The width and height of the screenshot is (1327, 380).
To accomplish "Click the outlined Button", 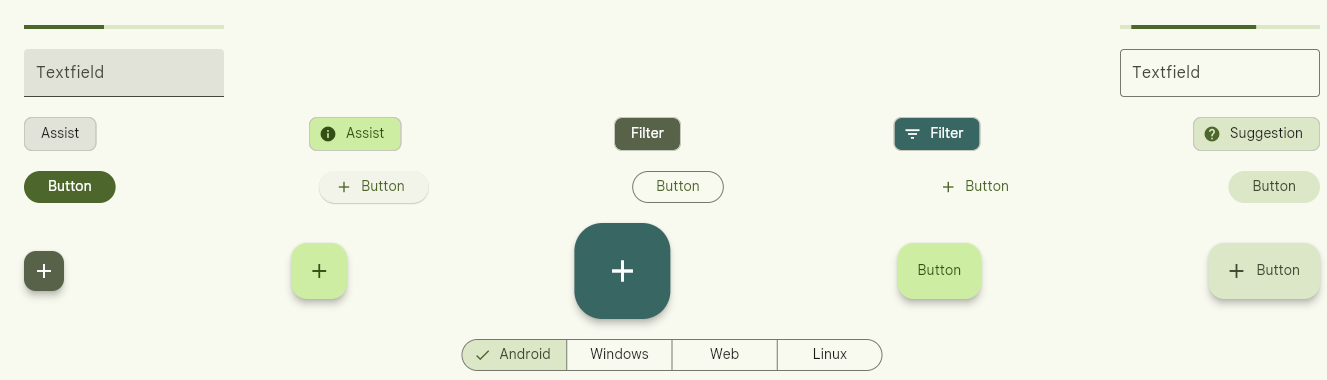I will click(x=677, y=187).
